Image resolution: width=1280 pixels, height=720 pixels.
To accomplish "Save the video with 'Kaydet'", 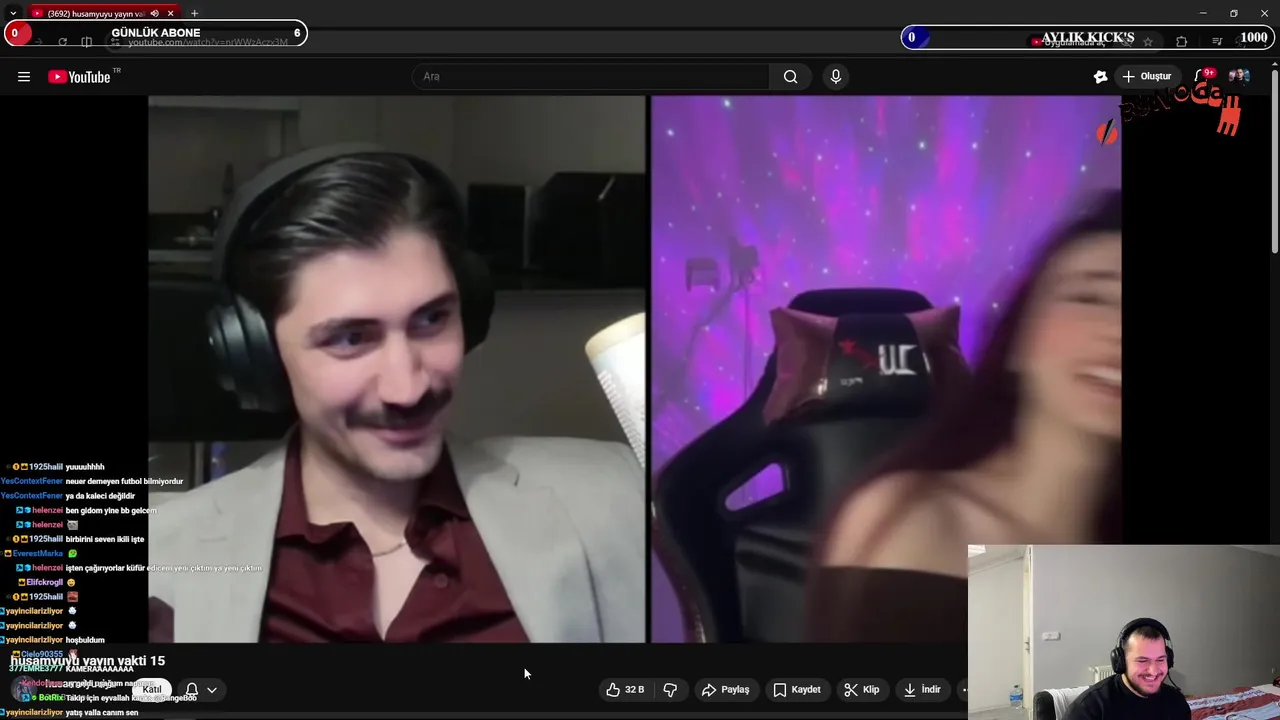I will tap(797, 690).
